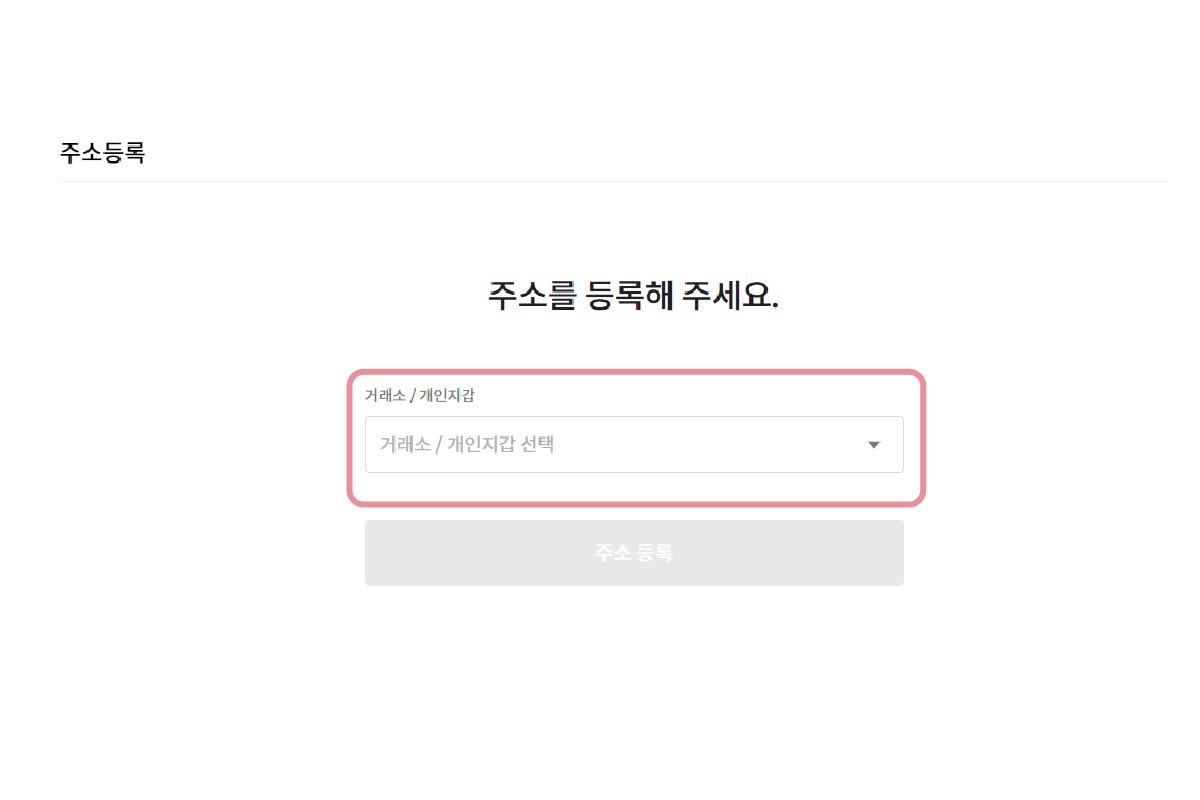Click the 거래소 / 개인지갑 field label

[x=420, y=395]
